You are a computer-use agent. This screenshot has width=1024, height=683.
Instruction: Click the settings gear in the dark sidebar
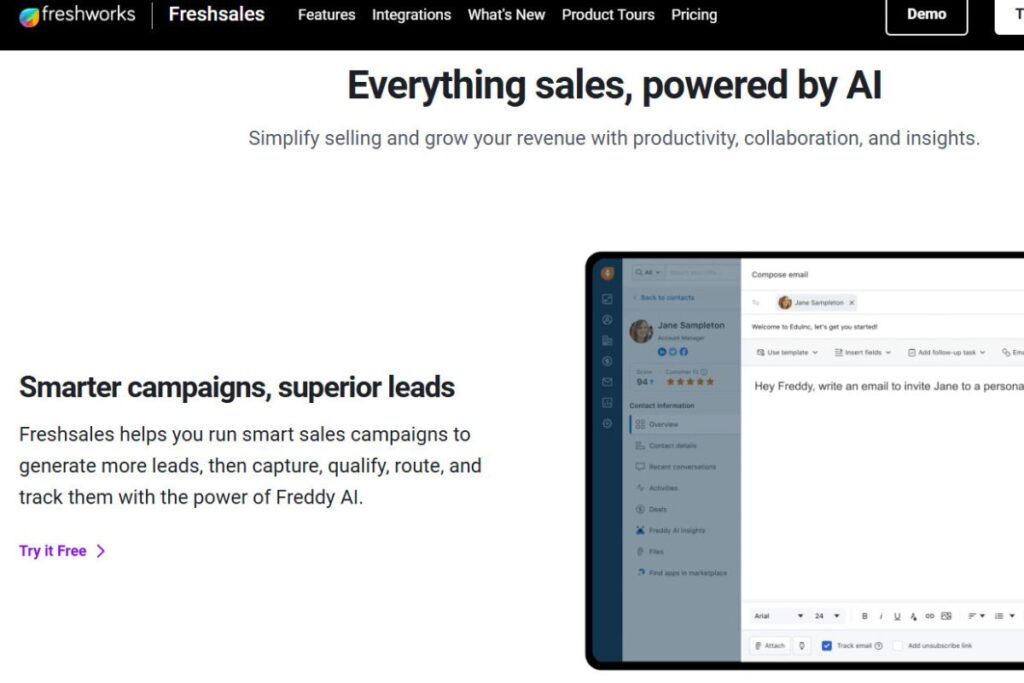pyautogui.click(x=607, y=424)
